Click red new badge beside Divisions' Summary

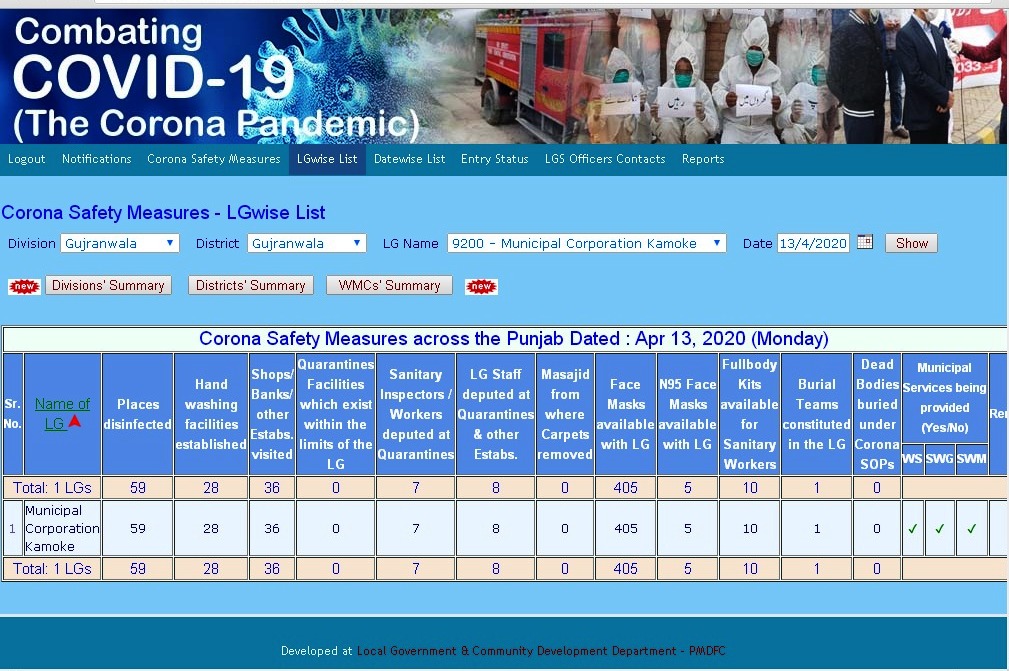coord(24,286)
